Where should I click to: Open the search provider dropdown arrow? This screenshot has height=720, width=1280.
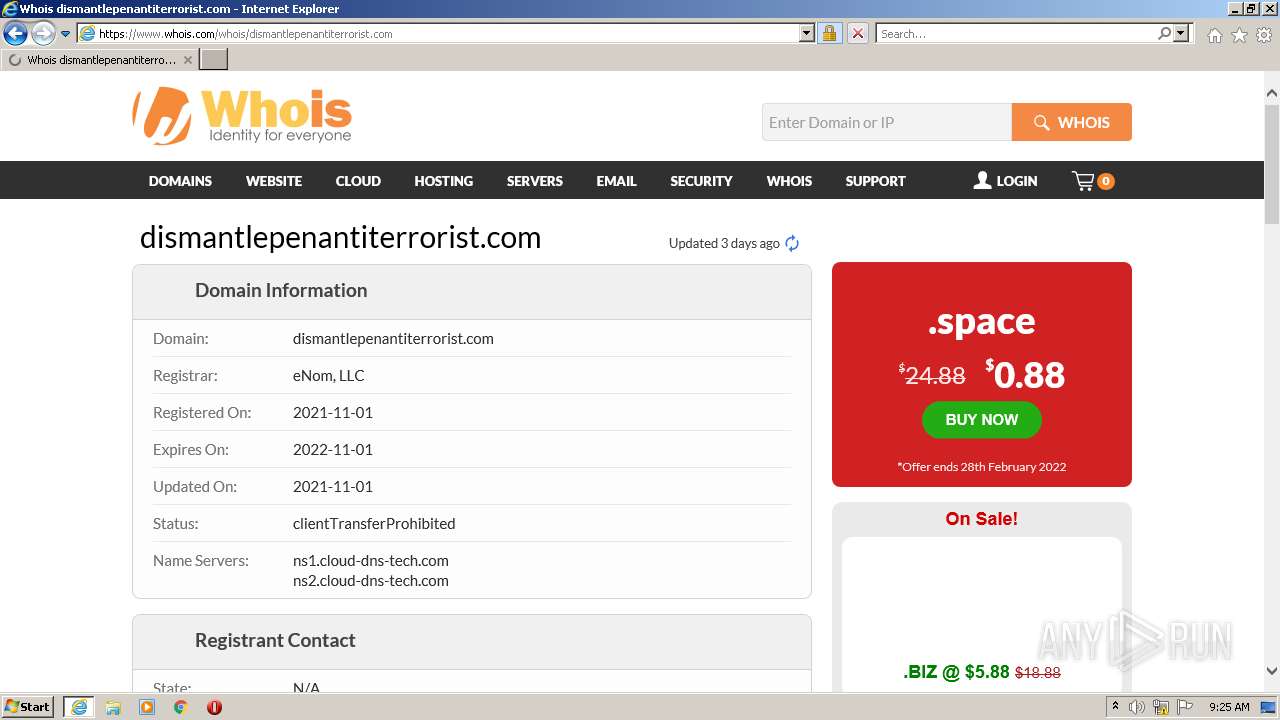[x=1181, y=33]
